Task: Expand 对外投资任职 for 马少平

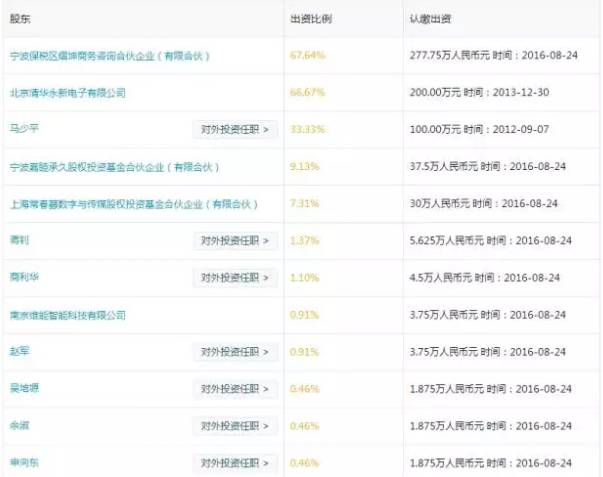Action: (235, 129)
